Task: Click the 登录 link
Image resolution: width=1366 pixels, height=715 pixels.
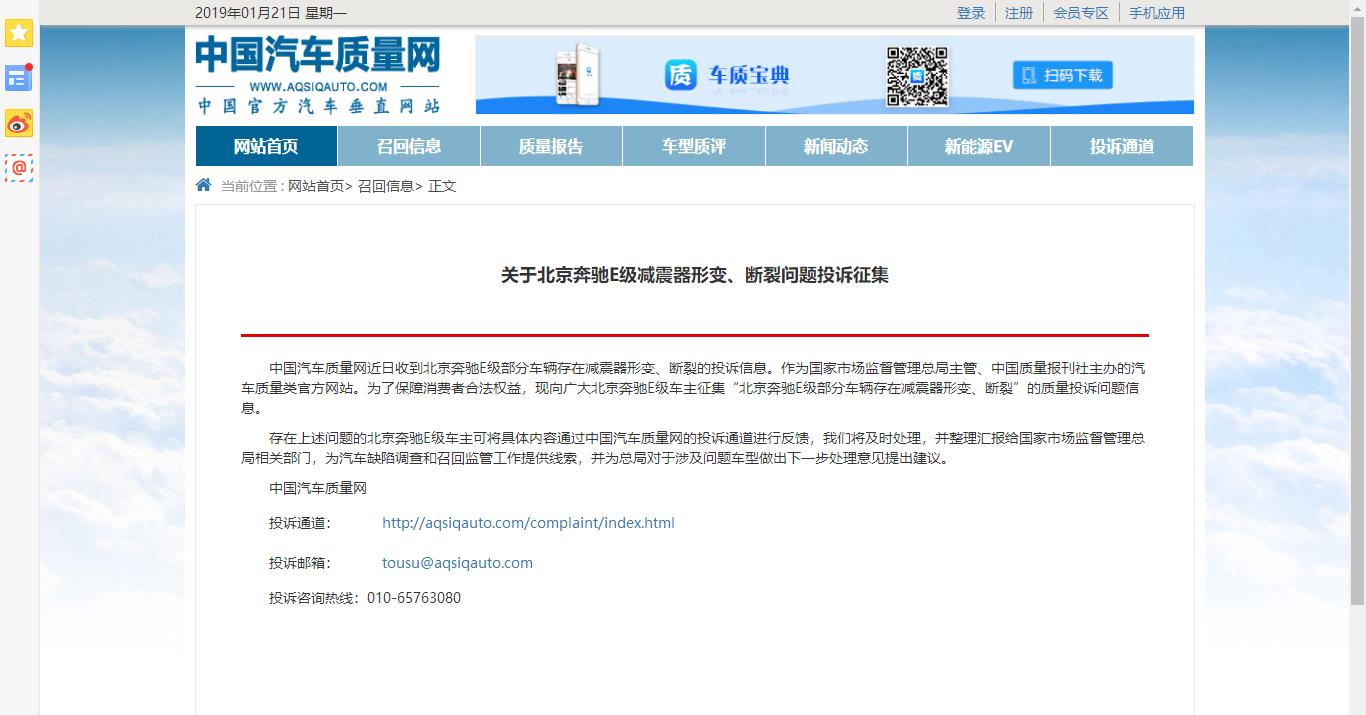Action: 971,13
